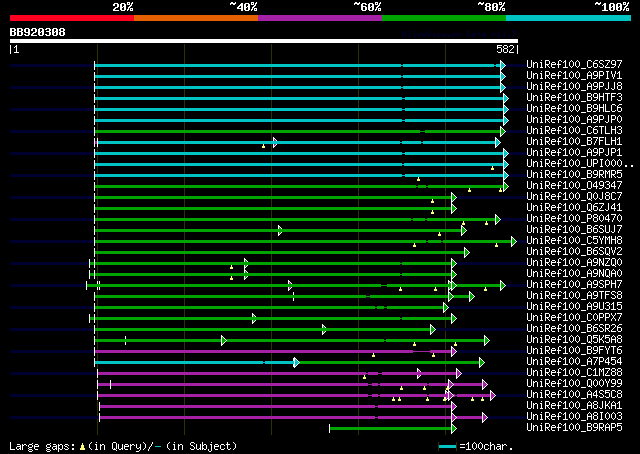Click the UniRef100_B6SQV2 label
Viewport: 640px width, 454px height.
pos(574,251)
